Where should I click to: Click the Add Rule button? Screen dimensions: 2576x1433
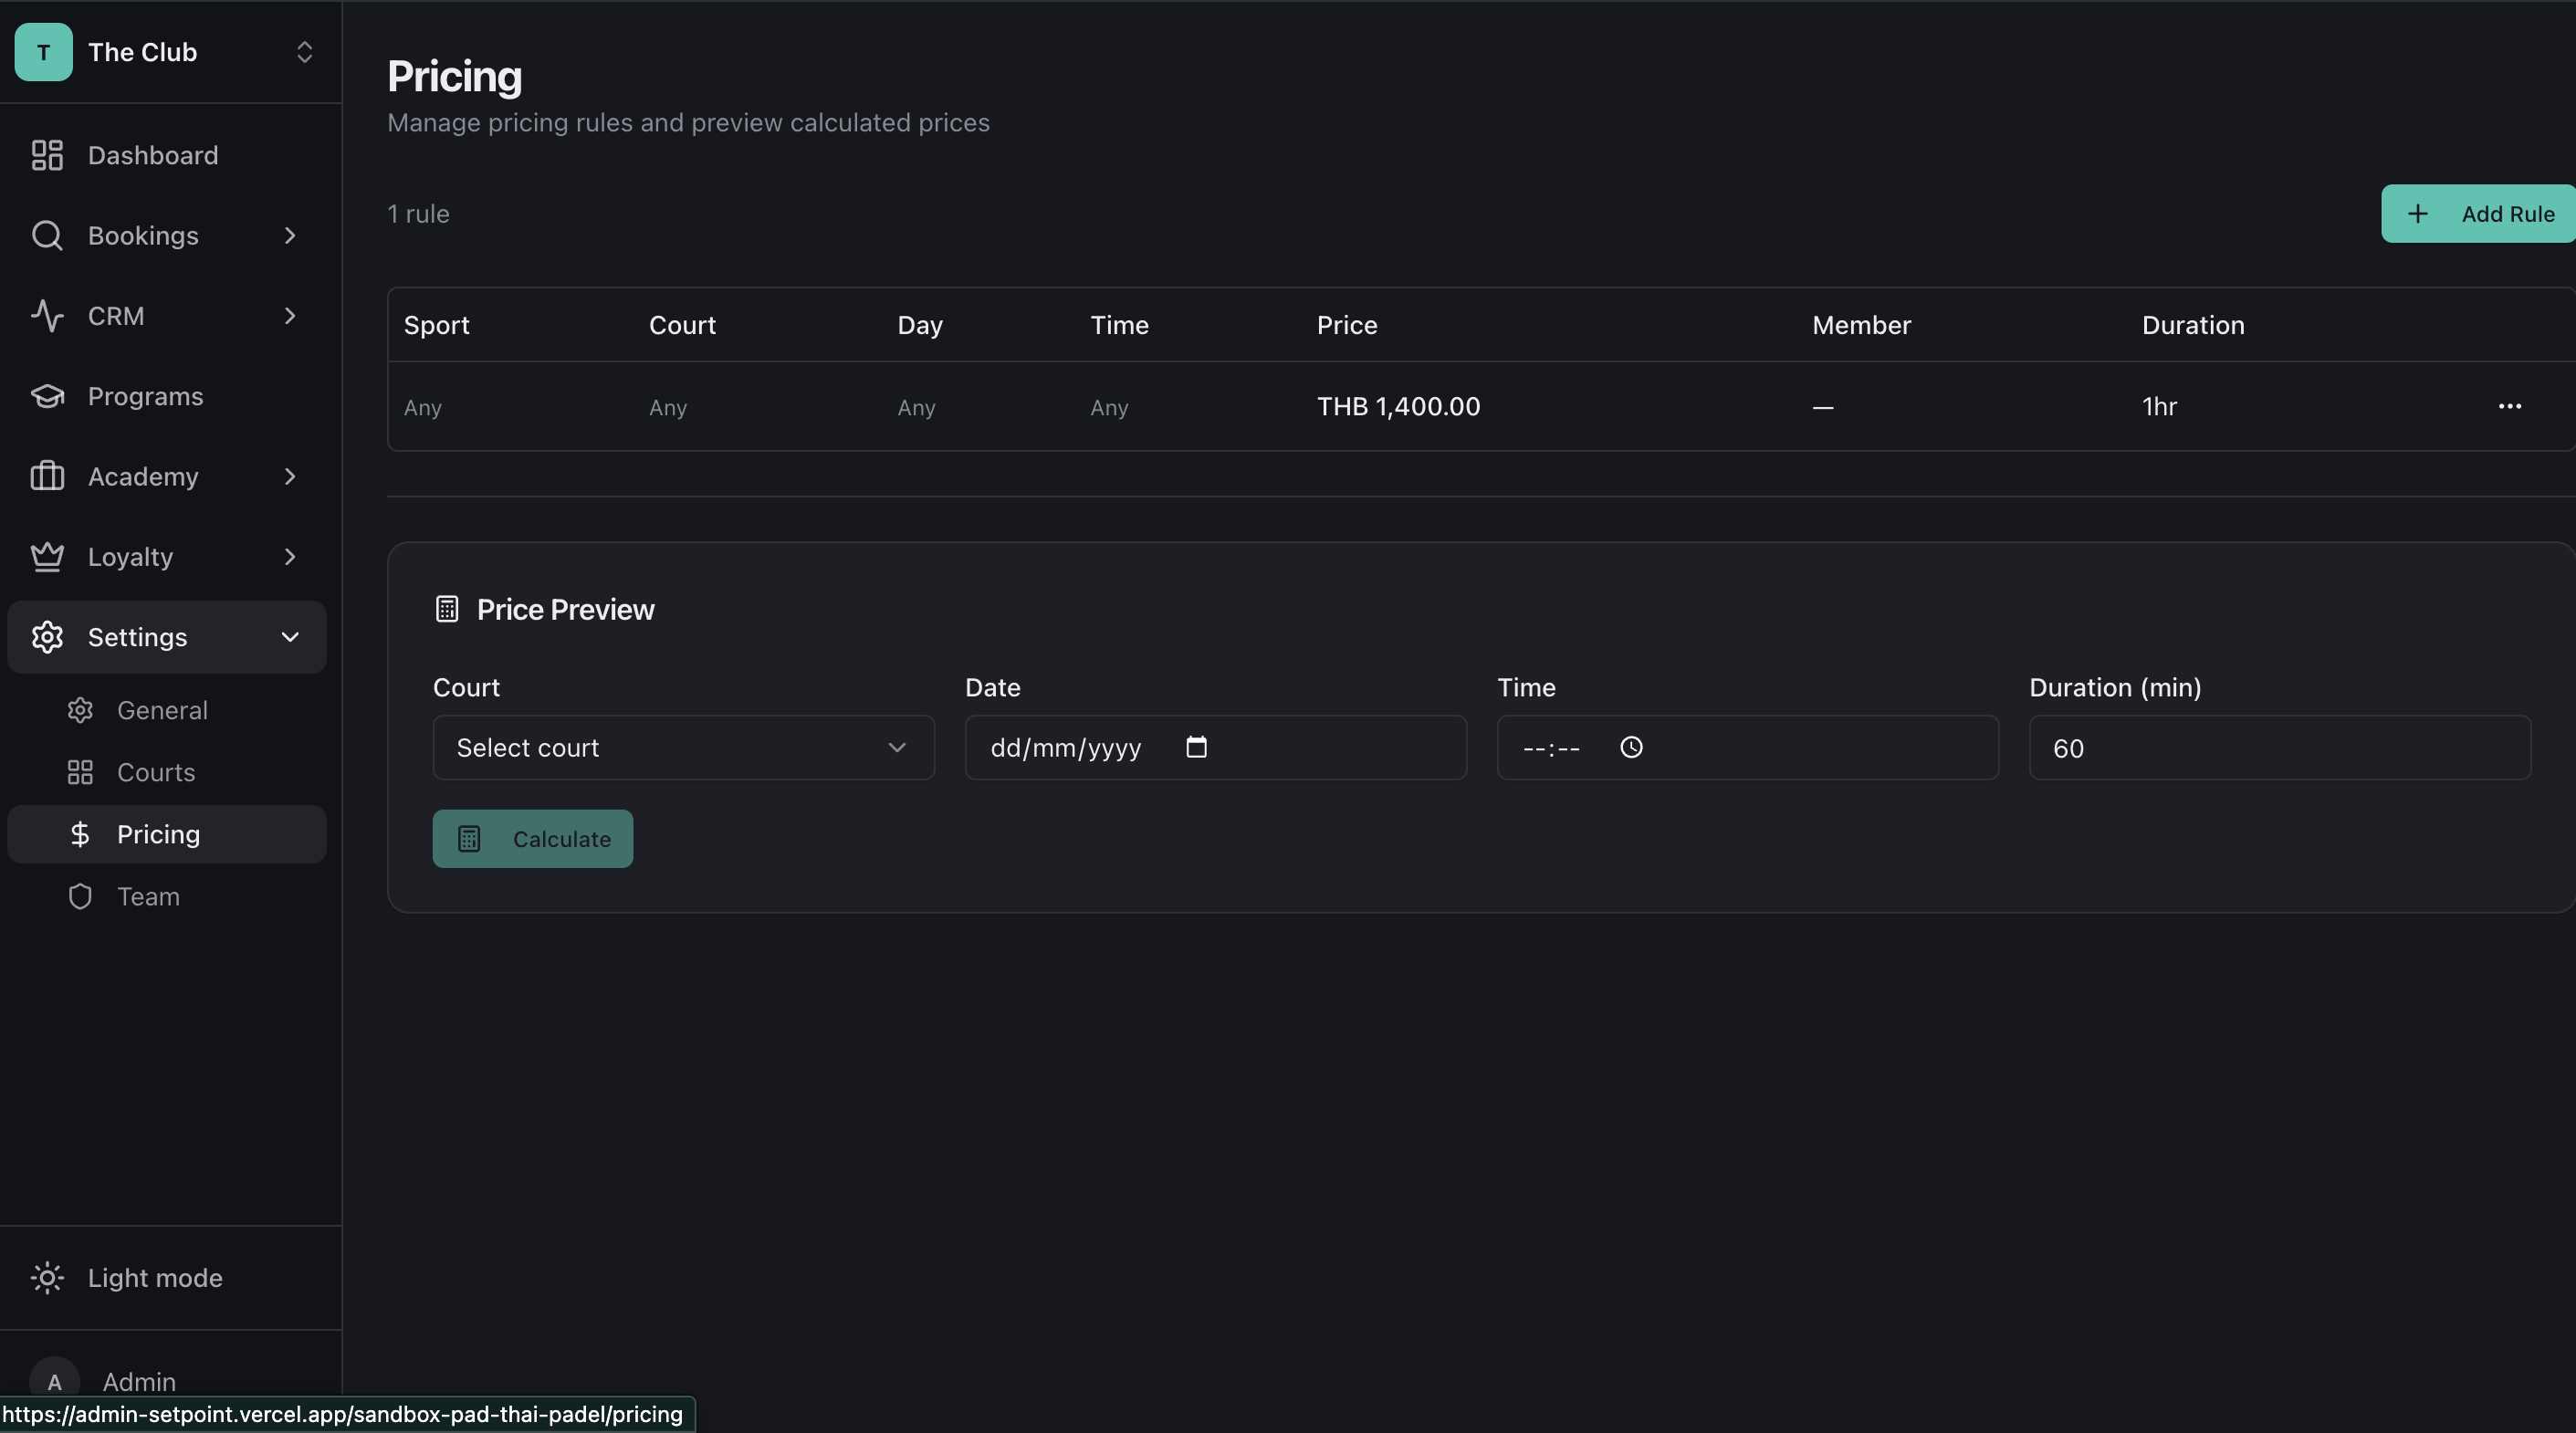(2478, 213)
